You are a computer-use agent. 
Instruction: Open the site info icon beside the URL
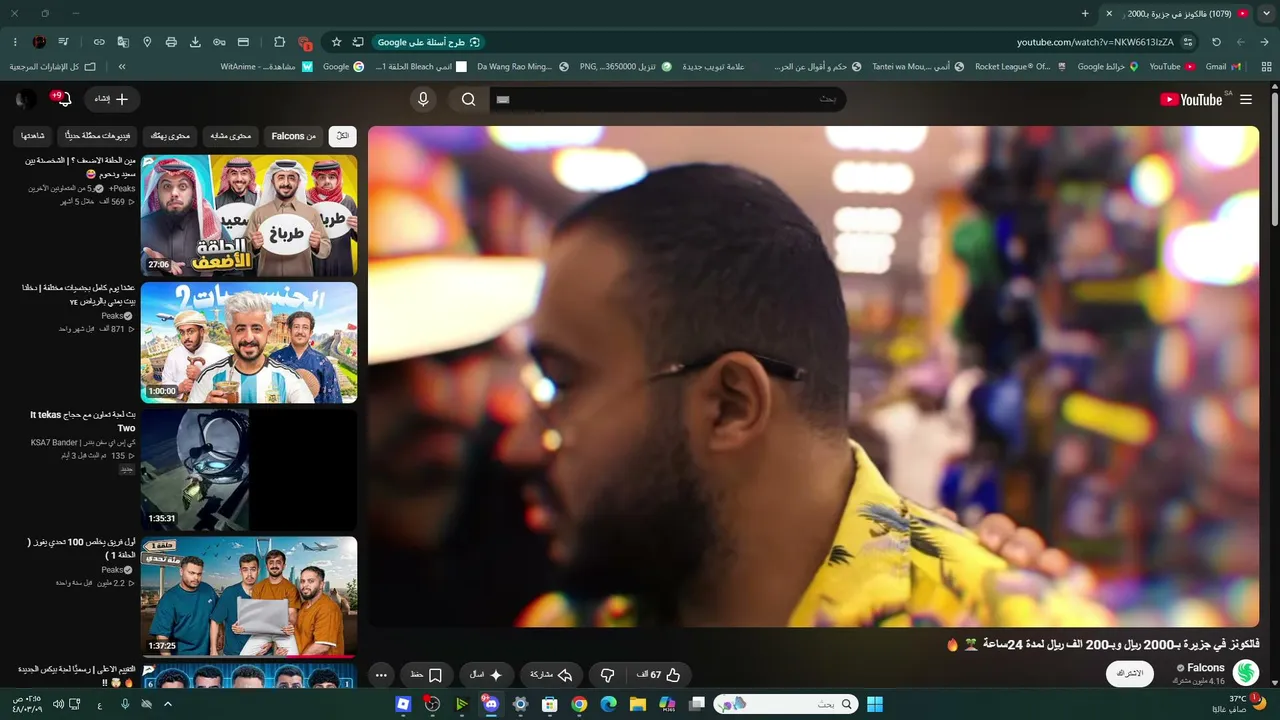point(1188,42)
